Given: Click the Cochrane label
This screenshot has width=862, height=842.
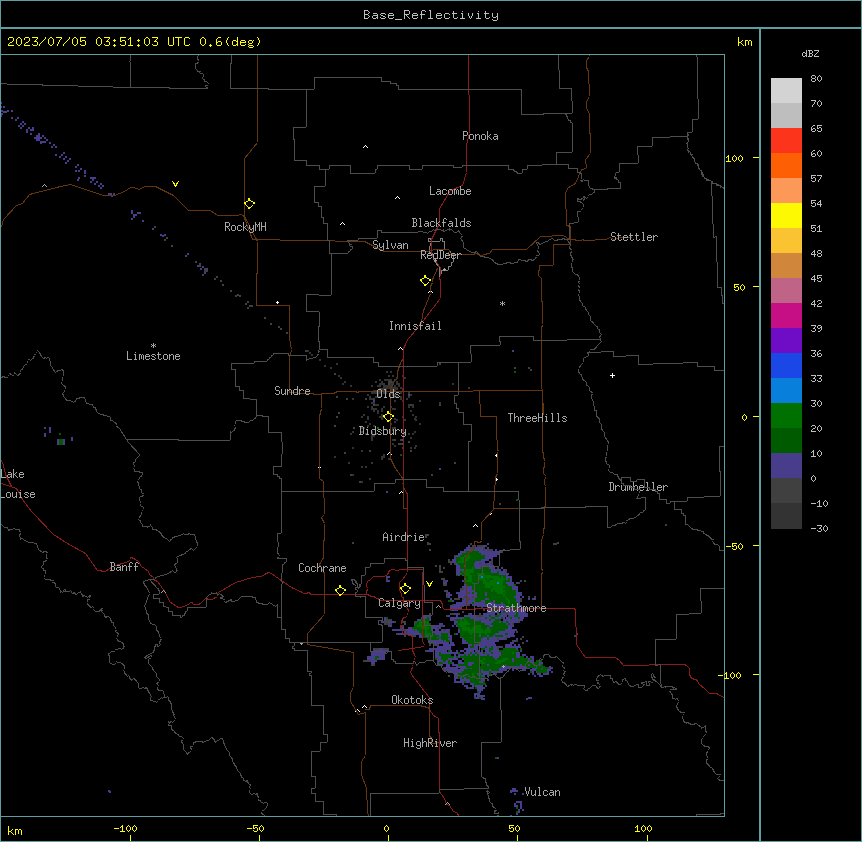Looking at the screenshot, I should click(x=322, y=568).
